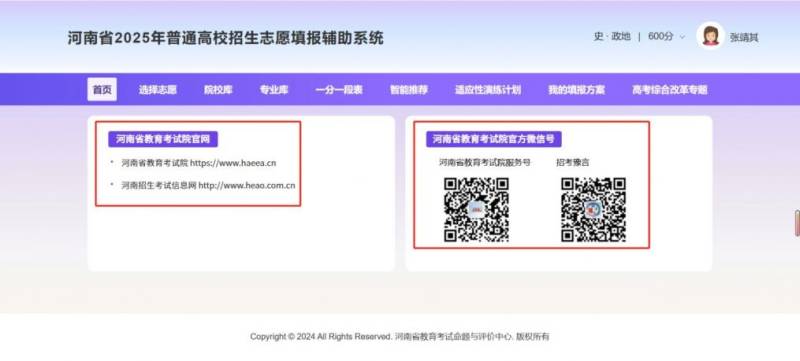
Task: Open the 河南招生考试信息网 heao.com.cn link
Action: click(x=208, y=186)
